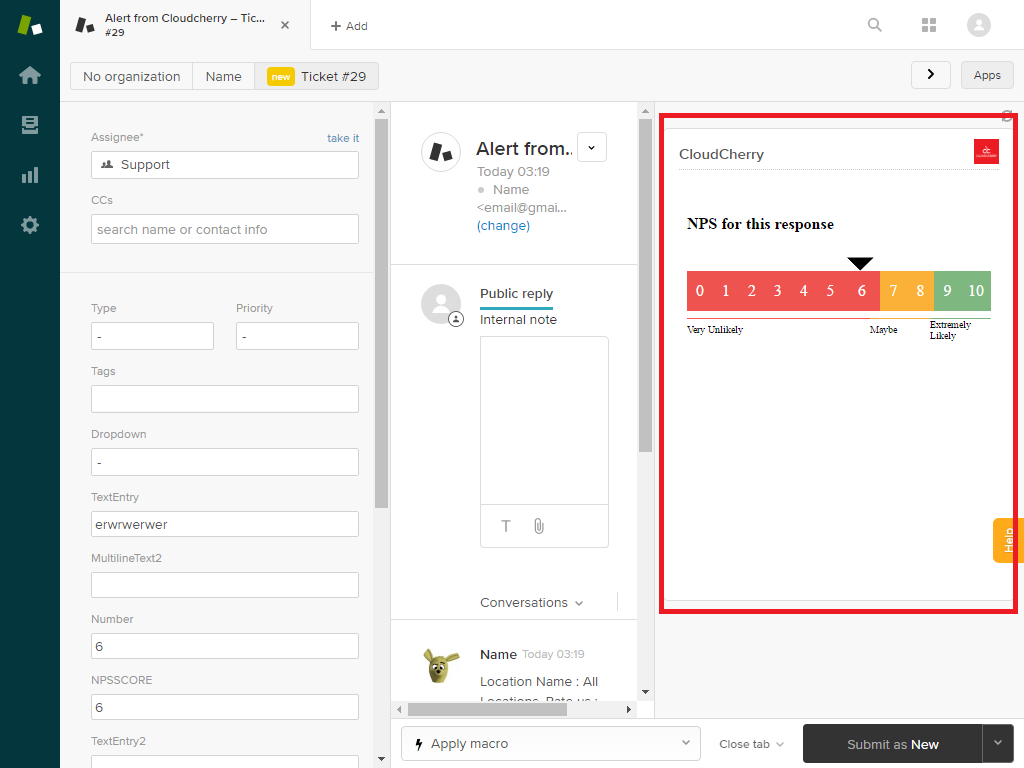Image resolution: width=1024 pixels, height=768 pixels.
Task: Click the attach file paperclip icon
Action: pos(539,526)
